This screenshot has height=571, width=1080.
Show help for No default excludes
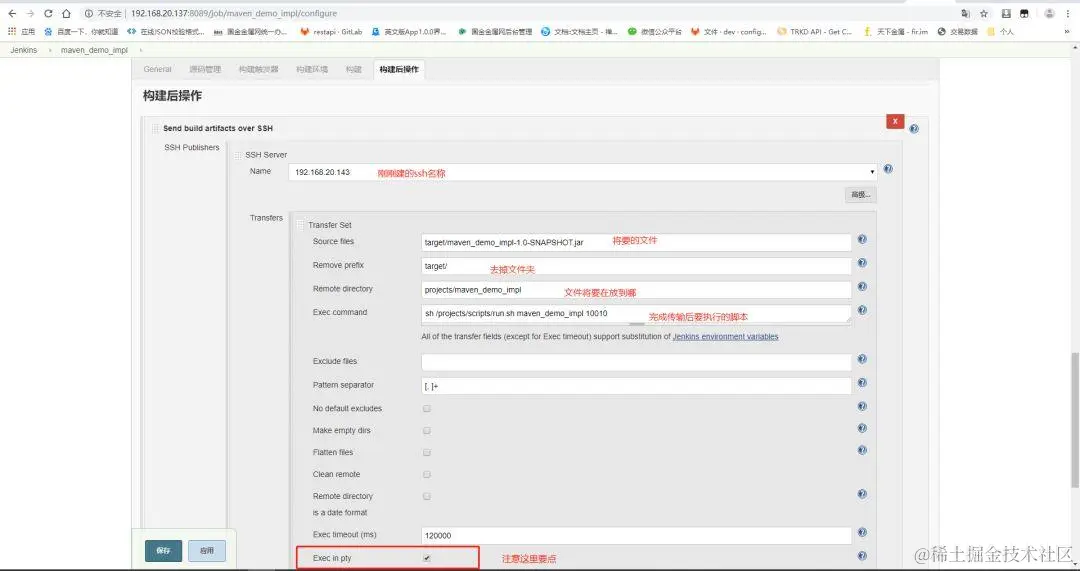tap(862, 406)
